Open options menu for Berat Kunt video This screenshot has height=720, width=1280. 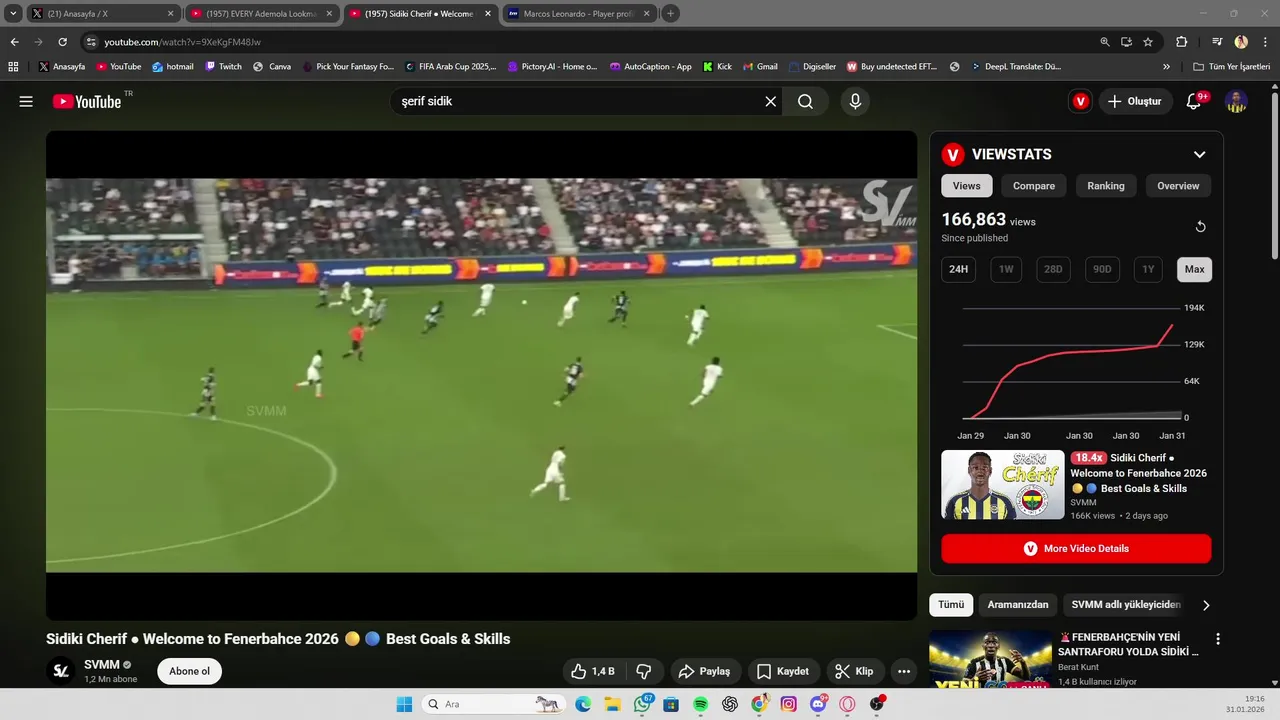pos(1218,639)
